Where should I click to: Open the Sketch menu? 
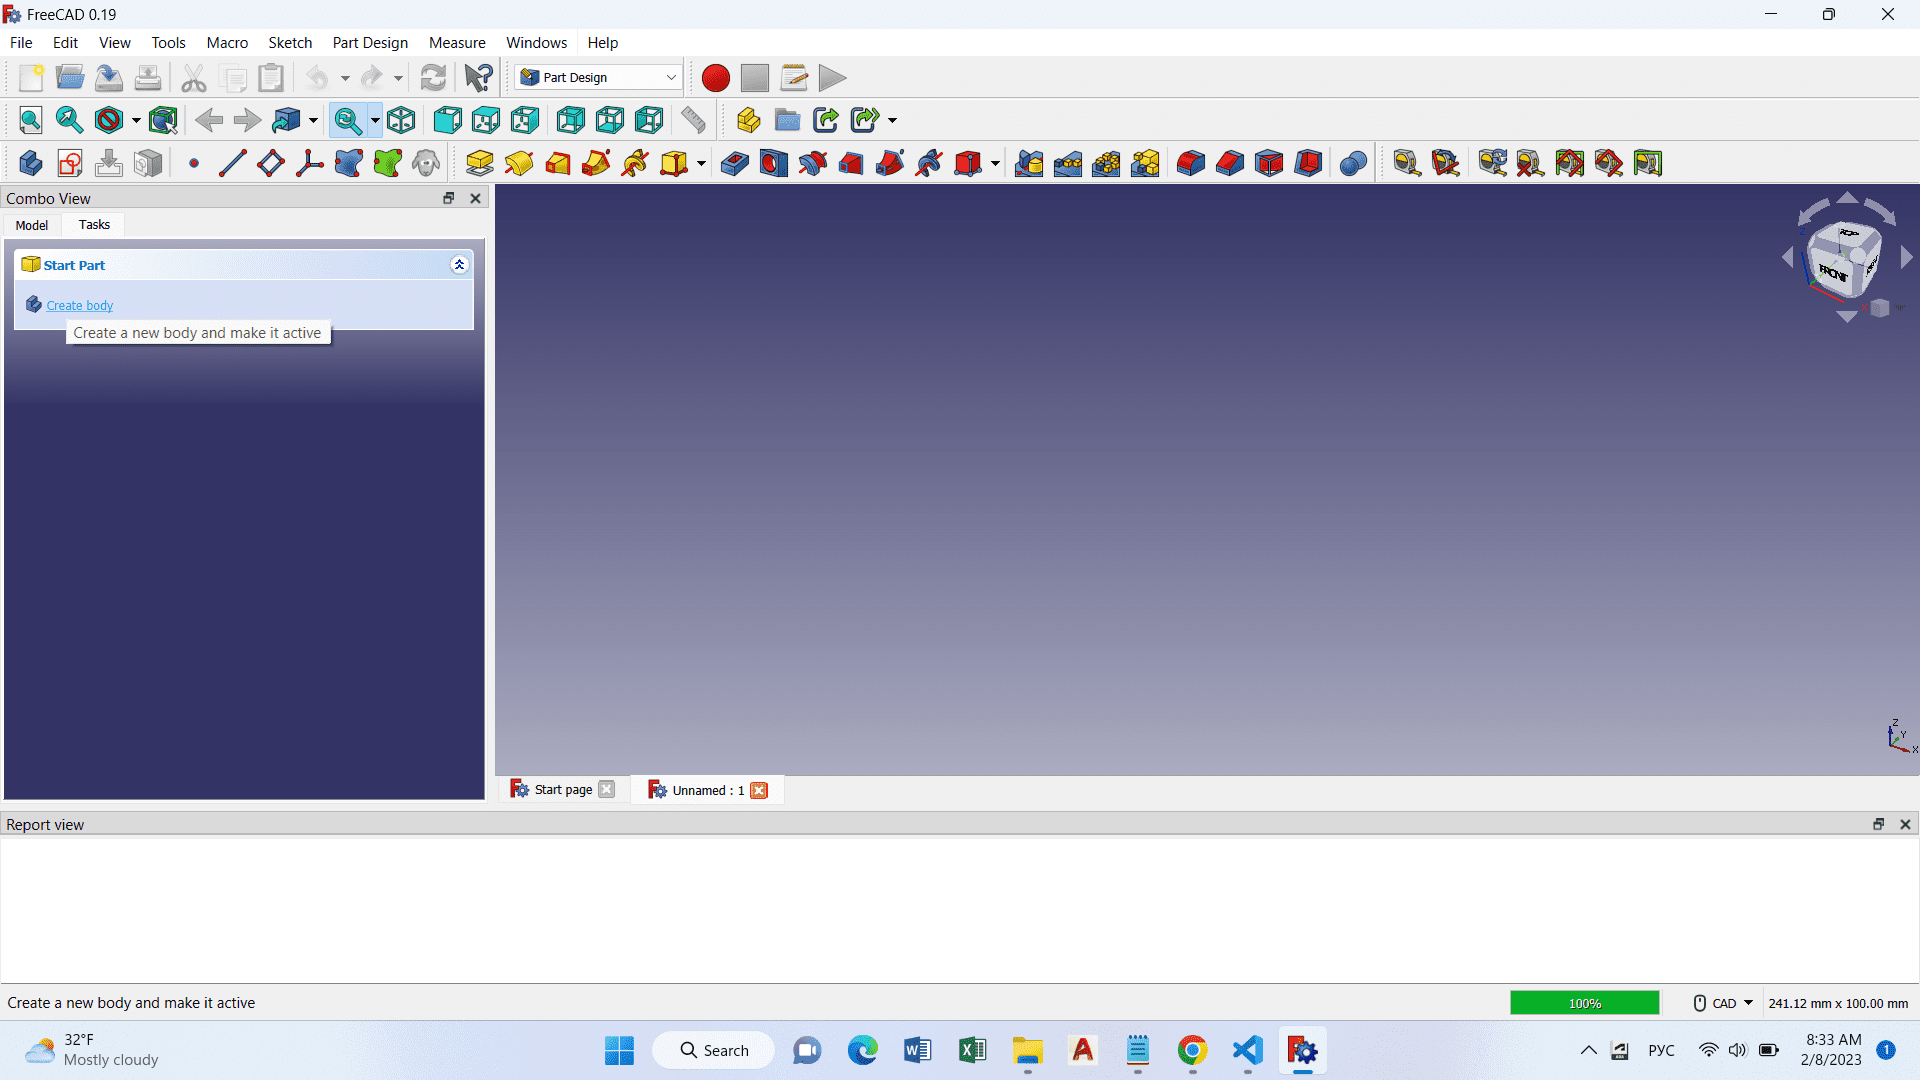click(290, 43)
